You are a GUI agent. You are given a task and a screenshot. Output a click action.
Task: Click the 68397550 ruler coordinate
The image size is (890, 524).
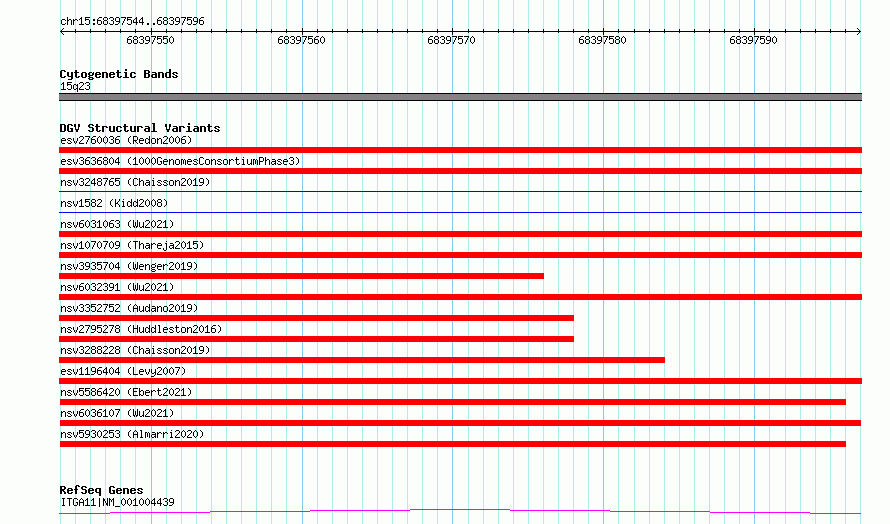point(150,40)
